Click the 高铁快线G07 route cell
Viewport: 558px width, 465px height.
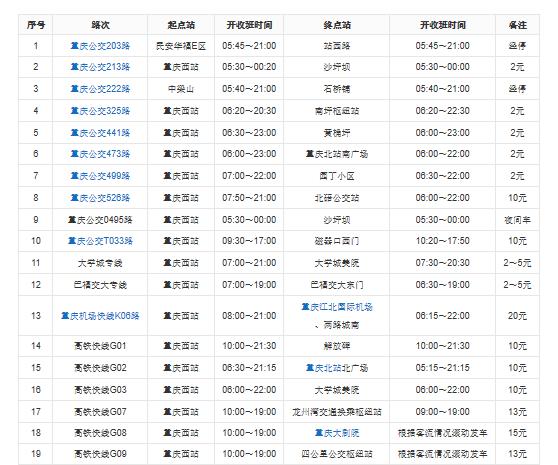coord(100,412)
